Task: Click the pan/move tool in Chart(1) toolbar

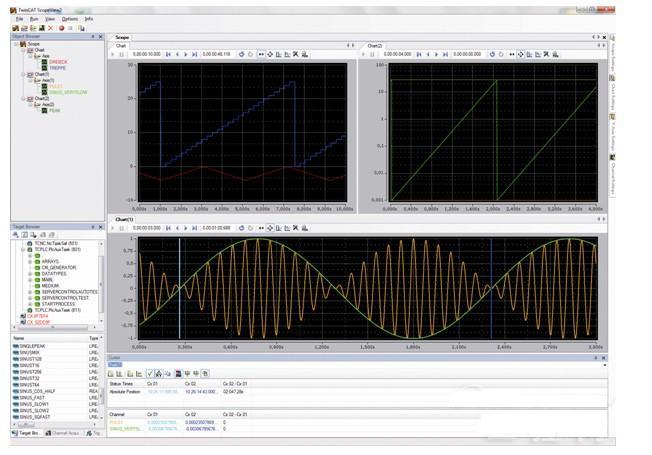Action: (261, 227)
